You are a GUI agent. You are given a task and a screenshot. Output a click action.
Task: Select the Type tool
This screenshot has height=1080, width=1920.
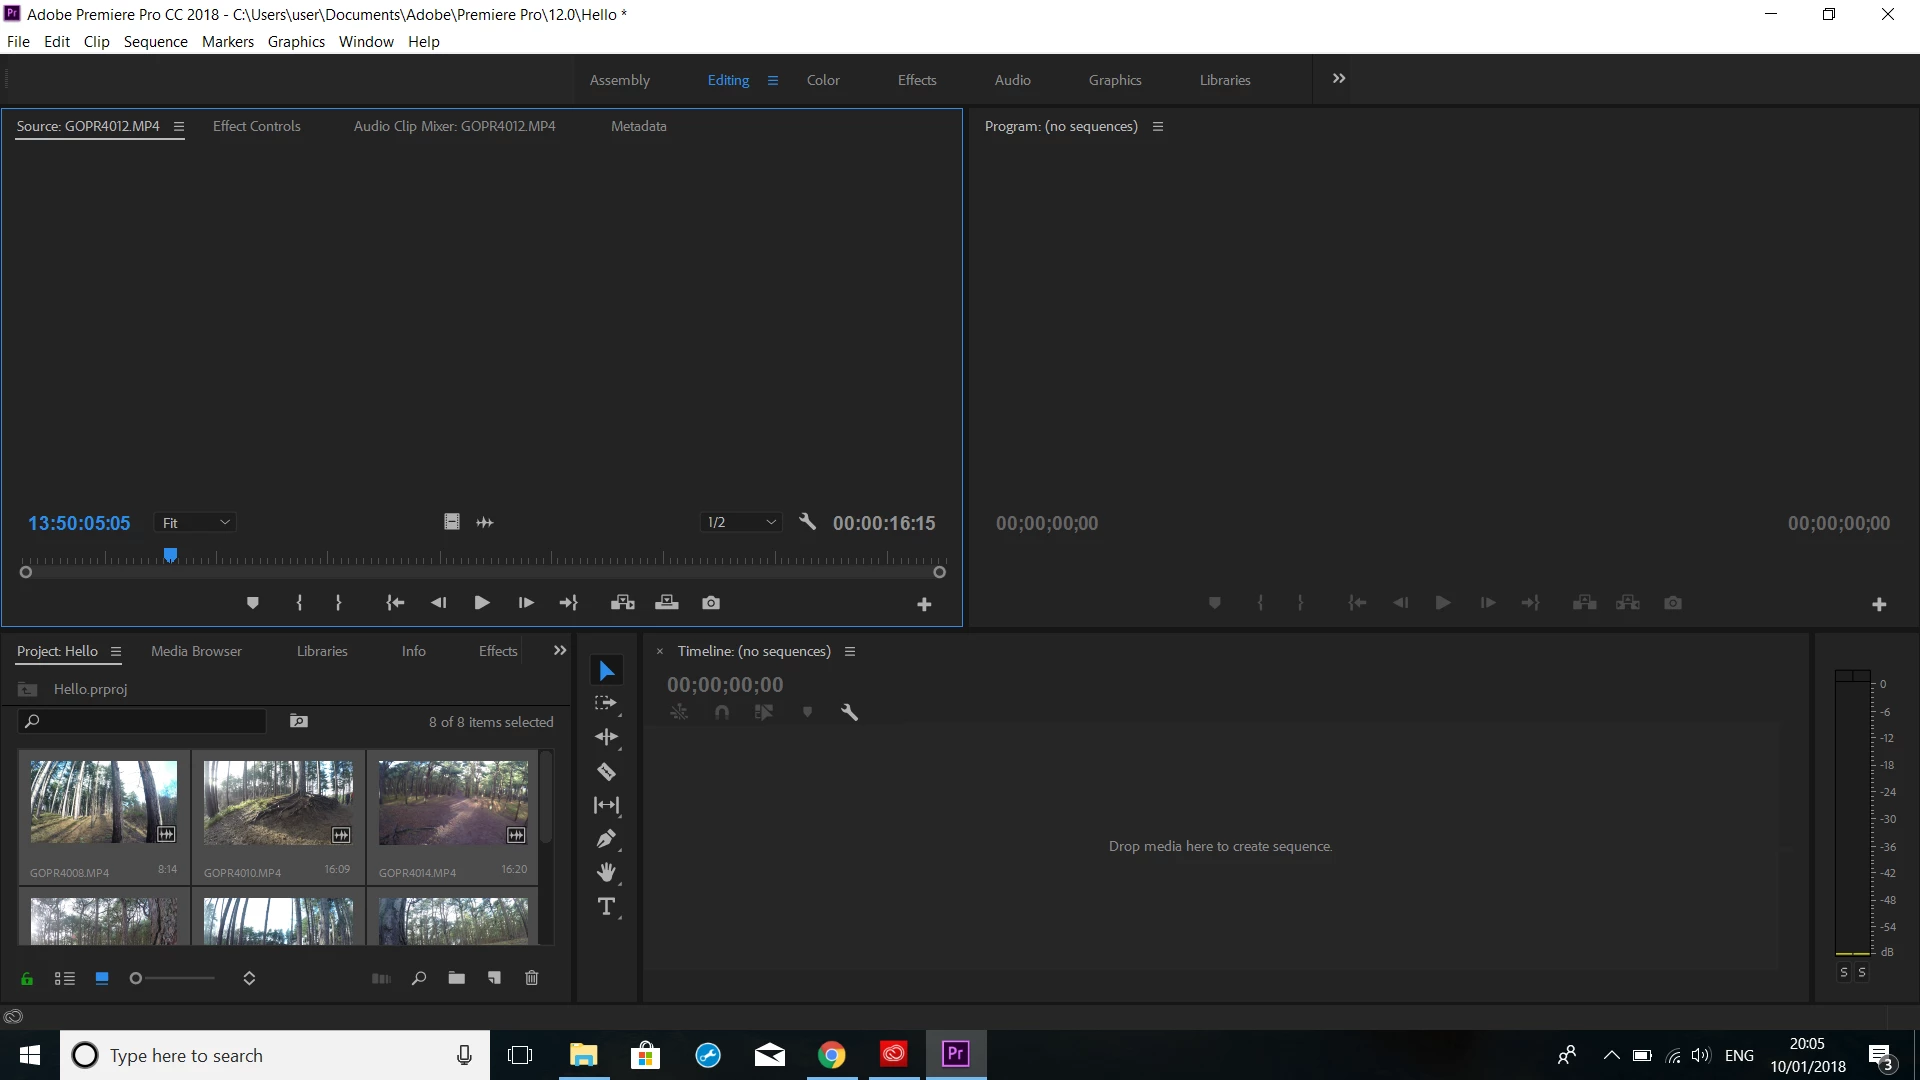point(606,907)
